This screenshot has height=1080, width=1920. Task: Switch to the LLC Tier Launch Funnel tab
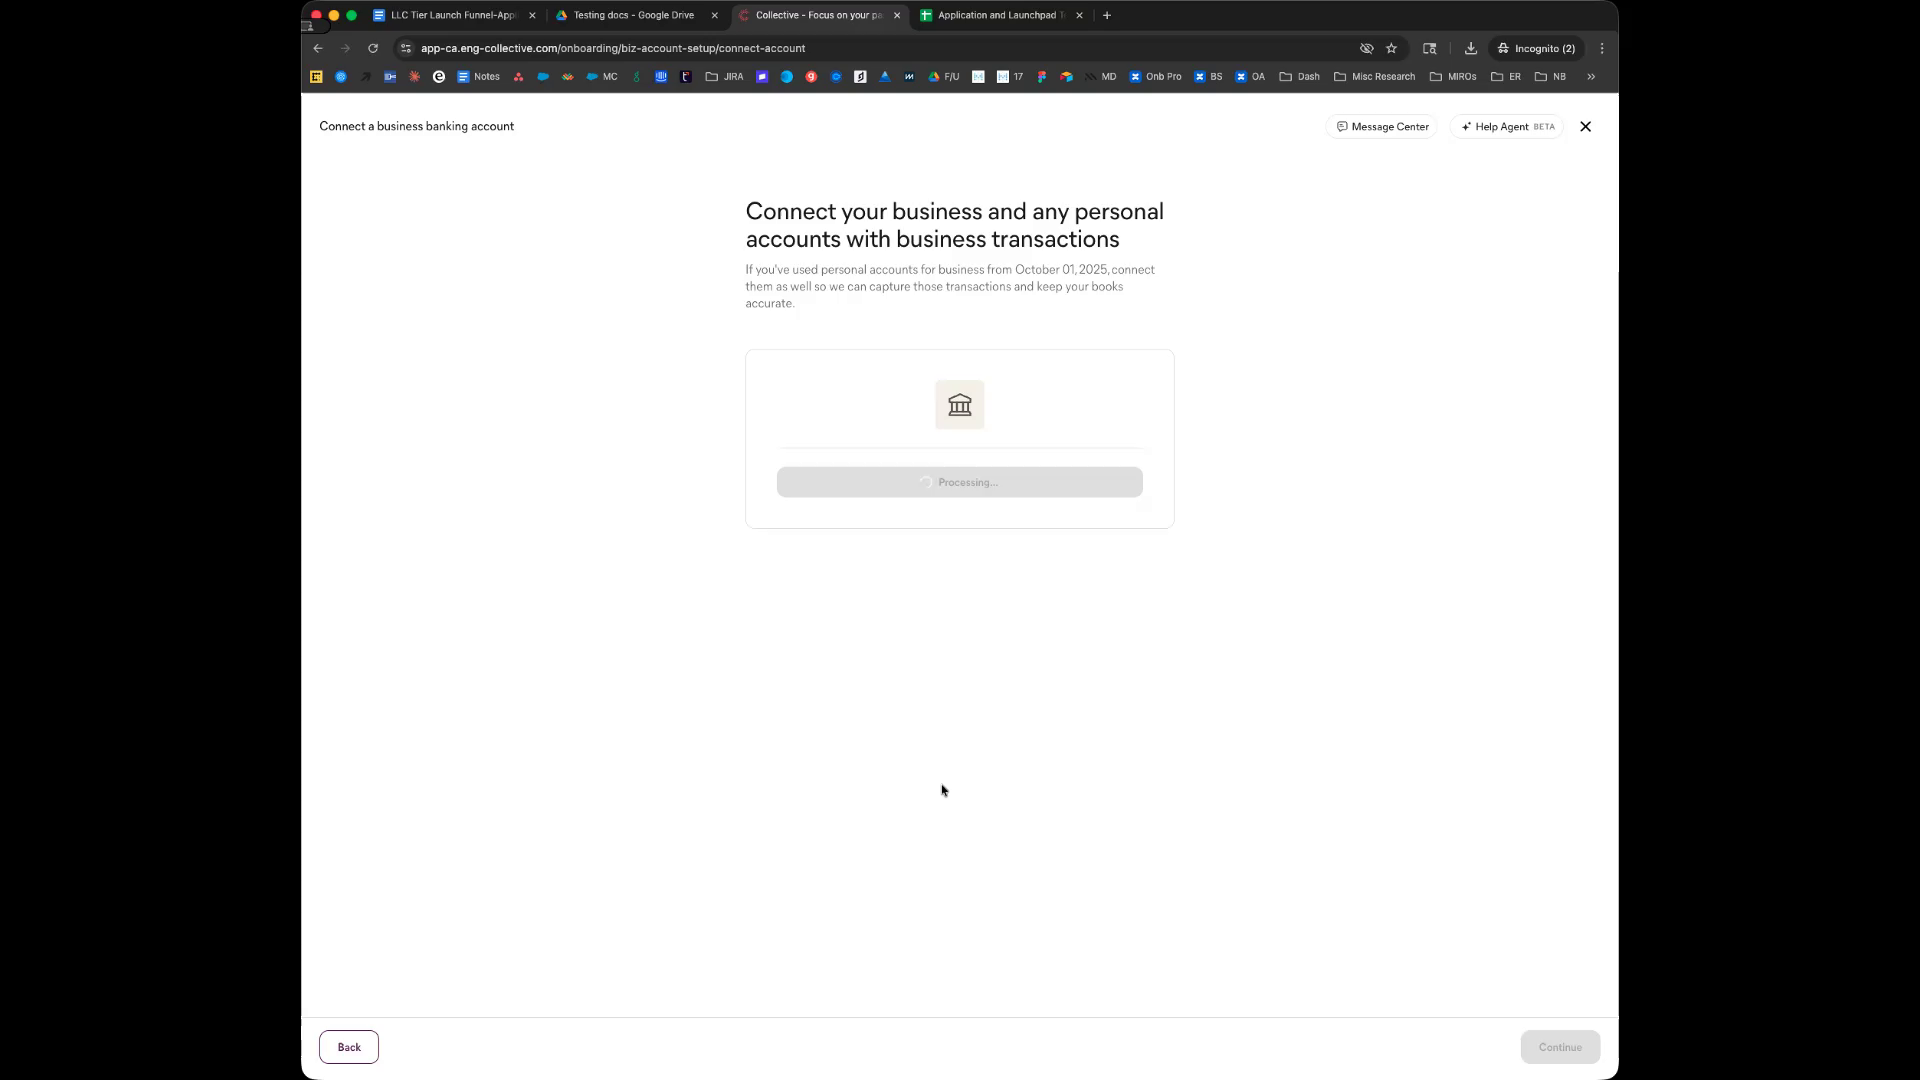pos(455,15)
